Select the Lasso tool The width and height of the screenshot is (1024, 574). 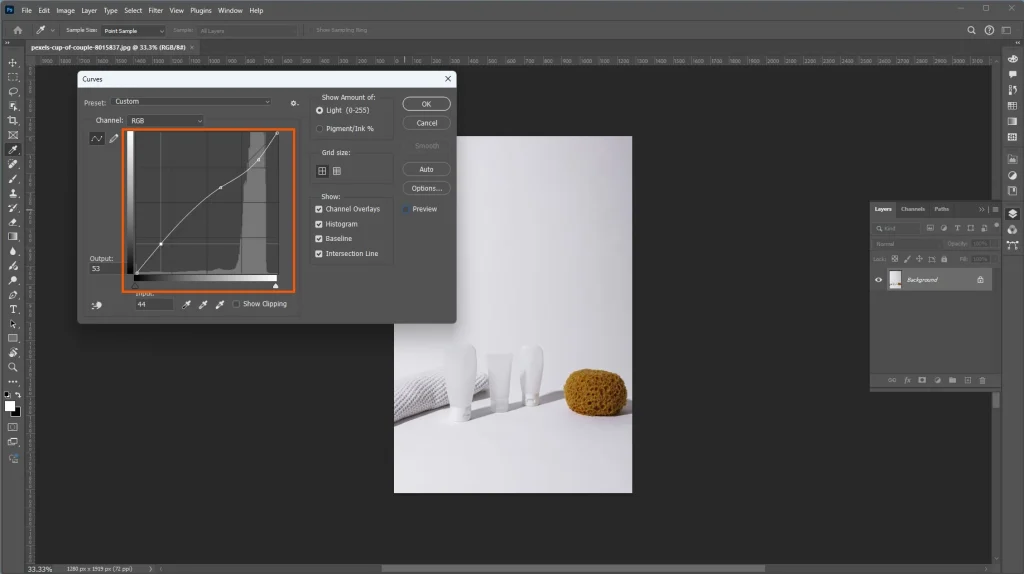(x=12, y=91)
